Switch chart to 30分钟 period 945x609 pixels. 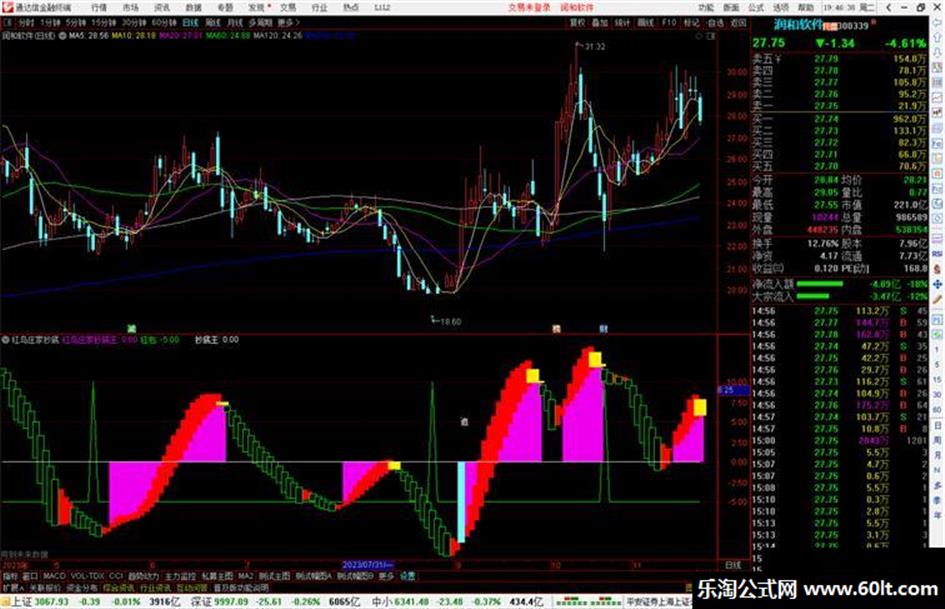click(133, 22)
